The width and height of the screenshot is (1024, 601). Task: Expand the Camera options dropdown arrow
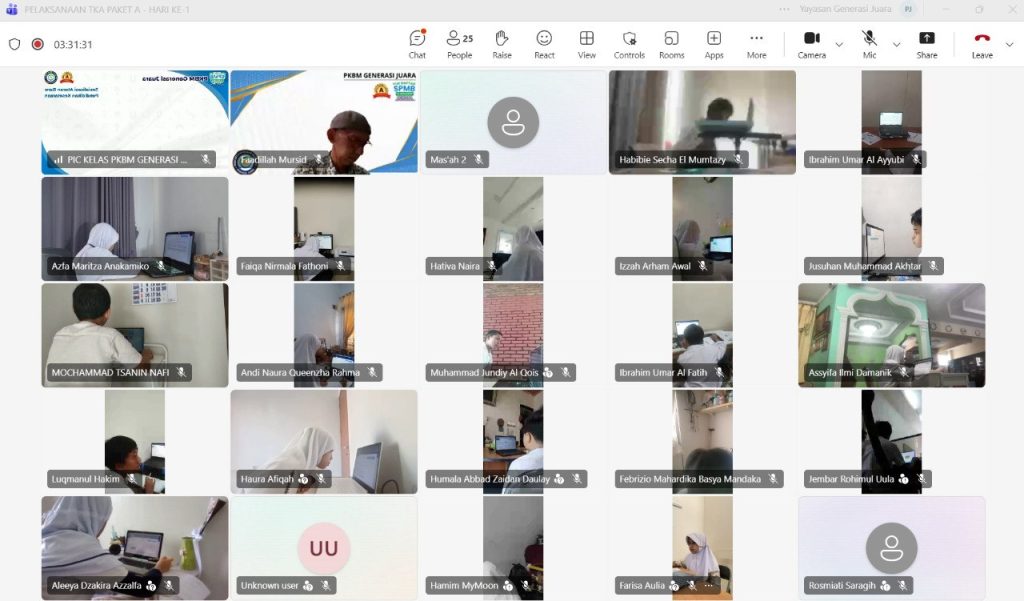click(x=839, y=44)
